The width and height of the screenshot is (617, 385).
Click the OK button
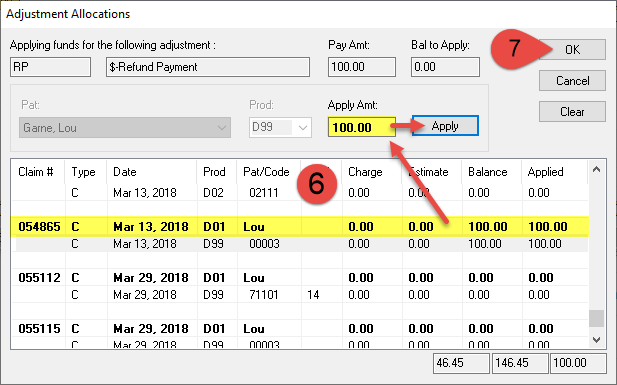[x=572, y=50]
